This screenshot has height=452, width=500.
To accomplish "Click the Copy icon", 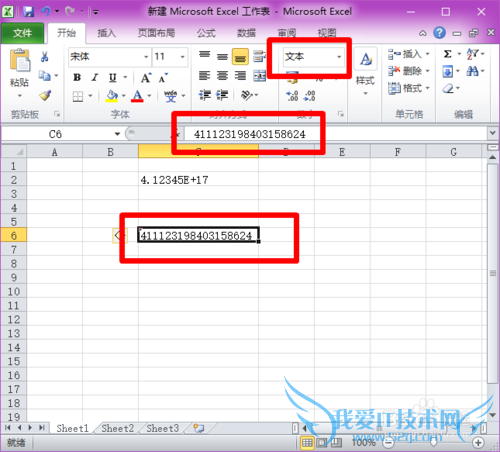I will 45,76.
